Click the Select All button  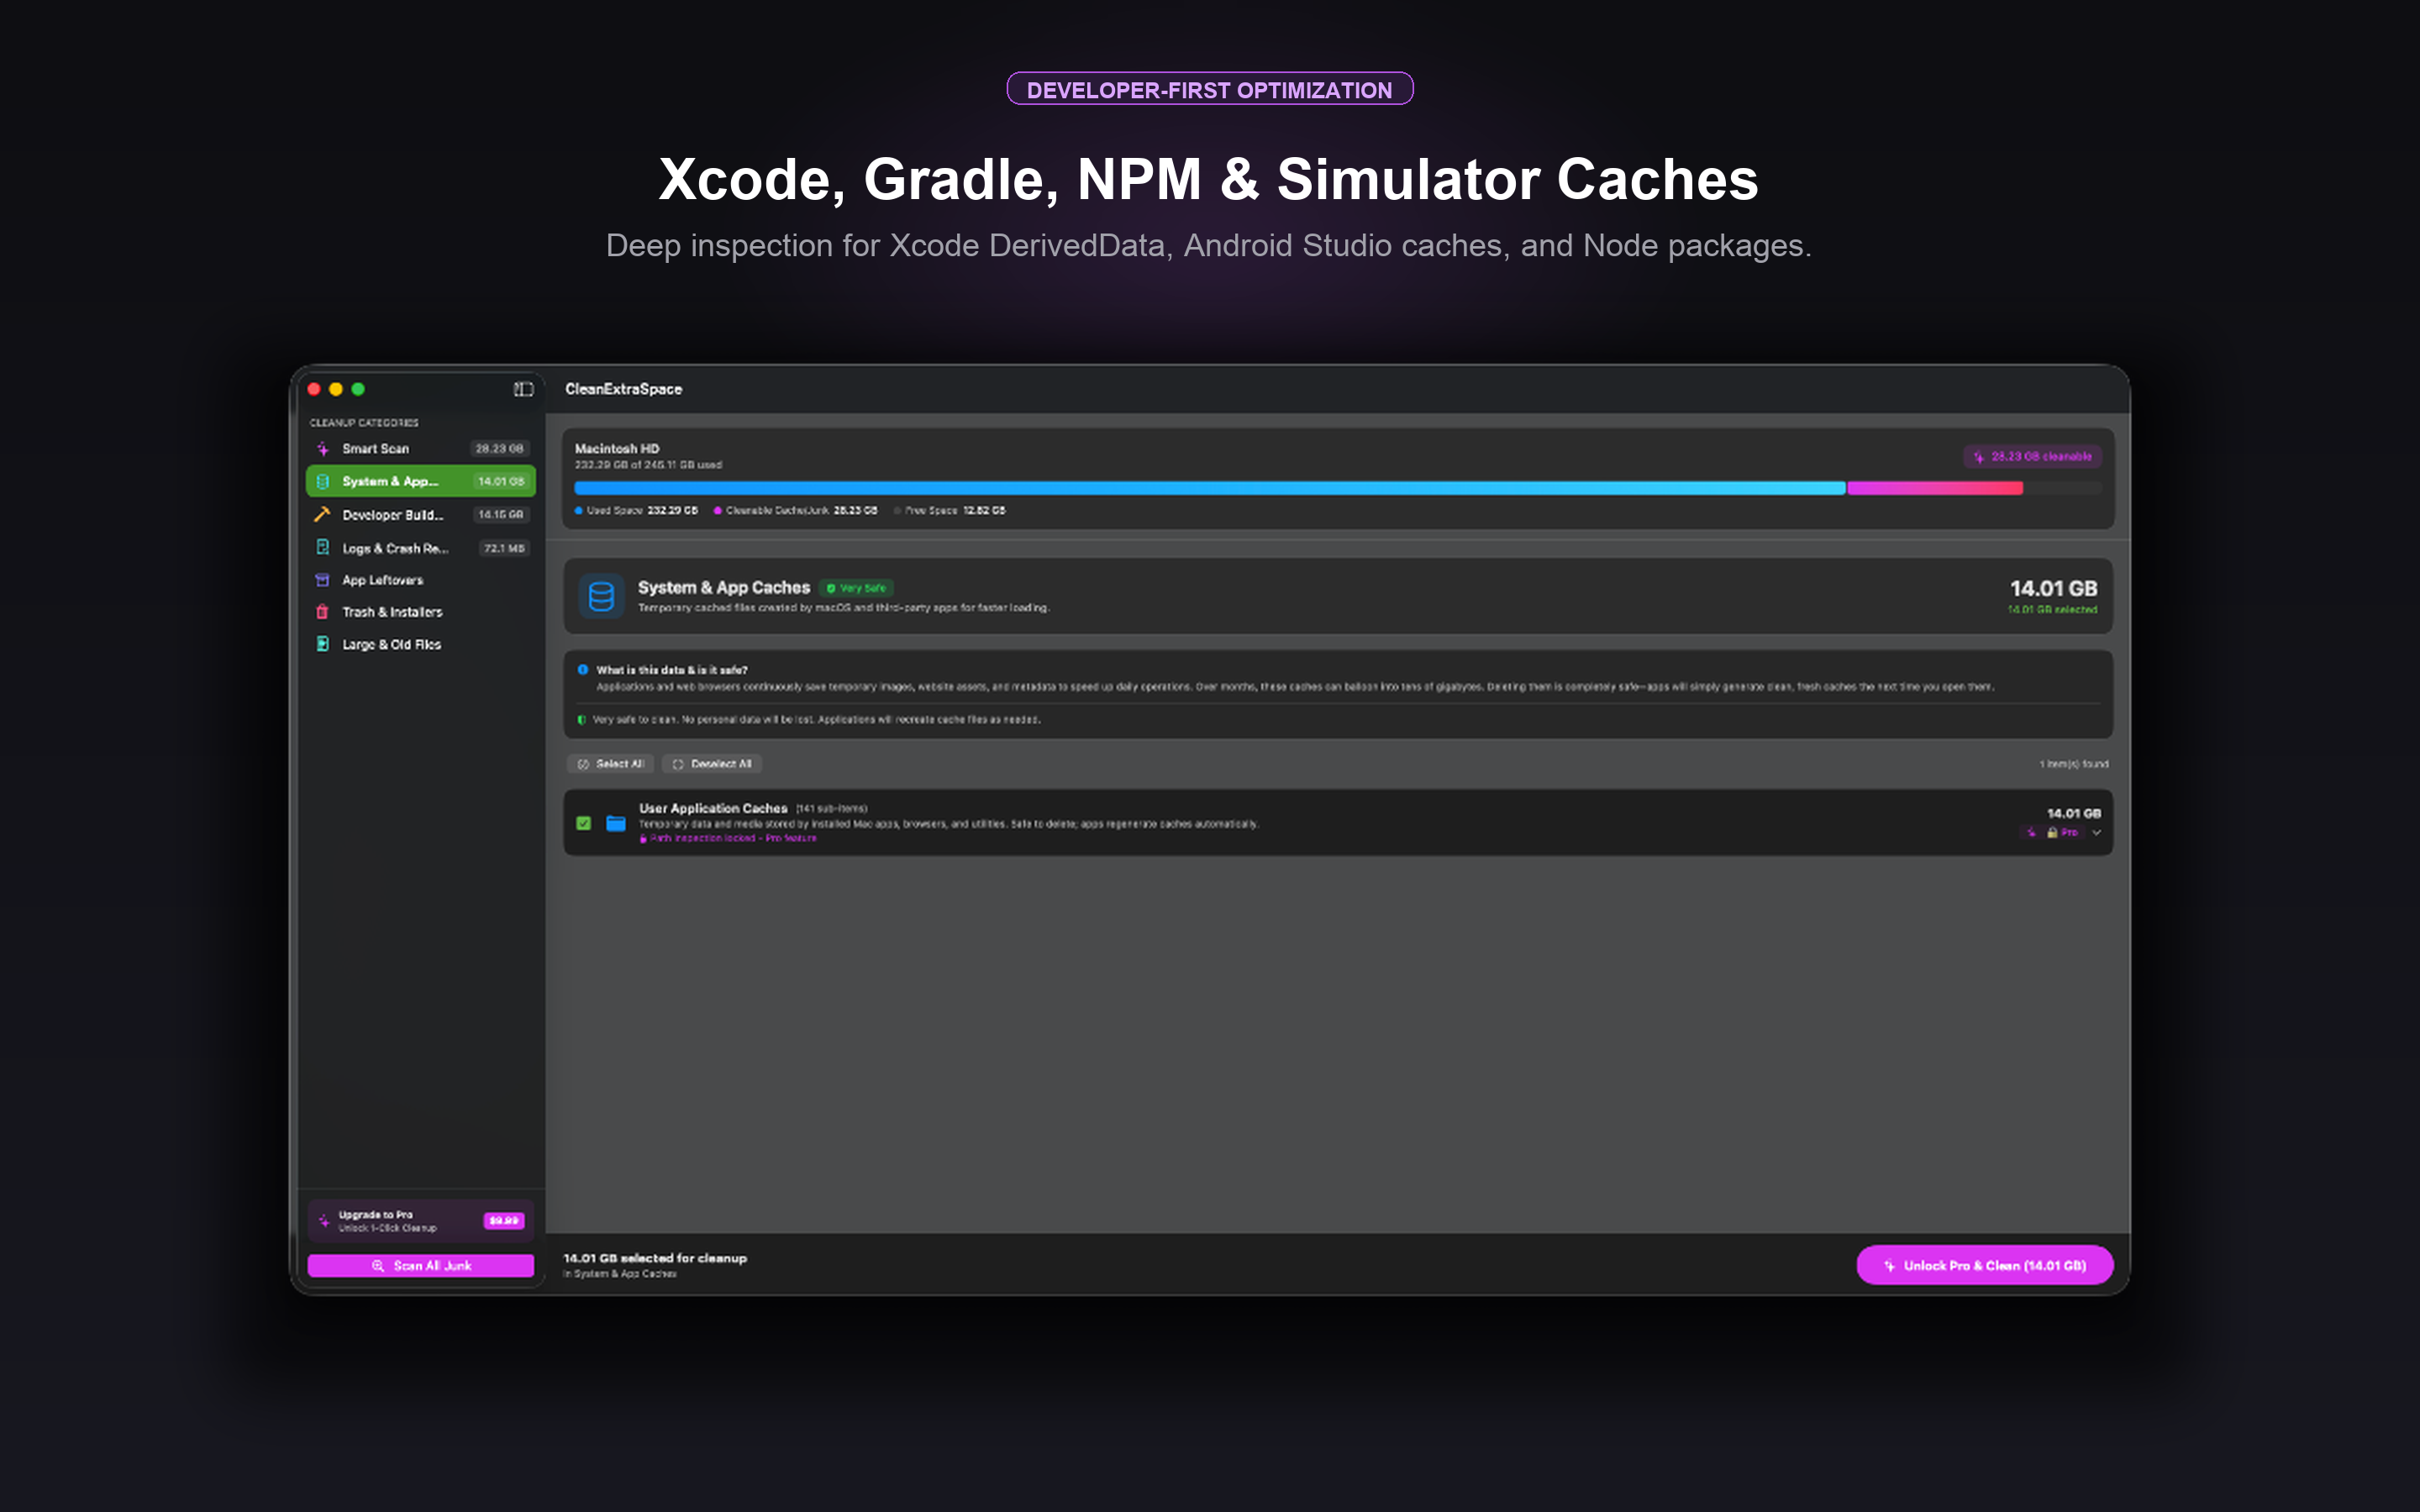(x=611, y=764)
